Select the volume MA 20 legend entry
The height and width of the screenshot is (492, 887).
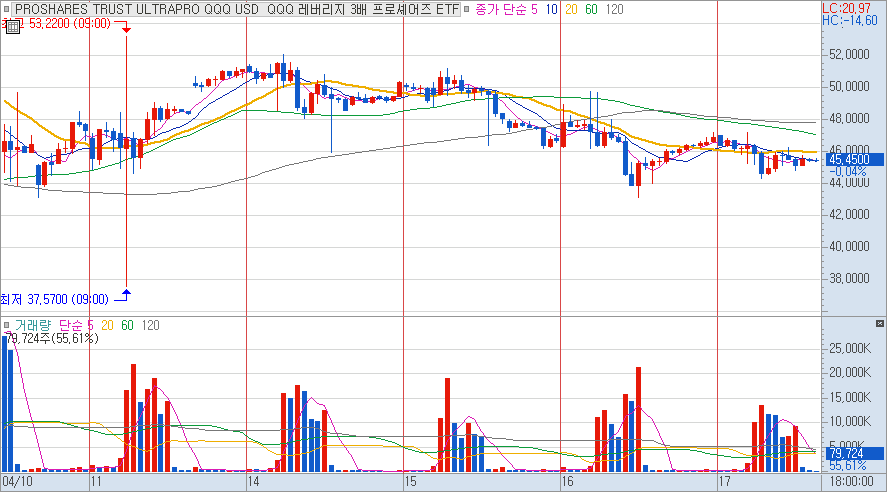pyautogui.click(x=107, y=325)
